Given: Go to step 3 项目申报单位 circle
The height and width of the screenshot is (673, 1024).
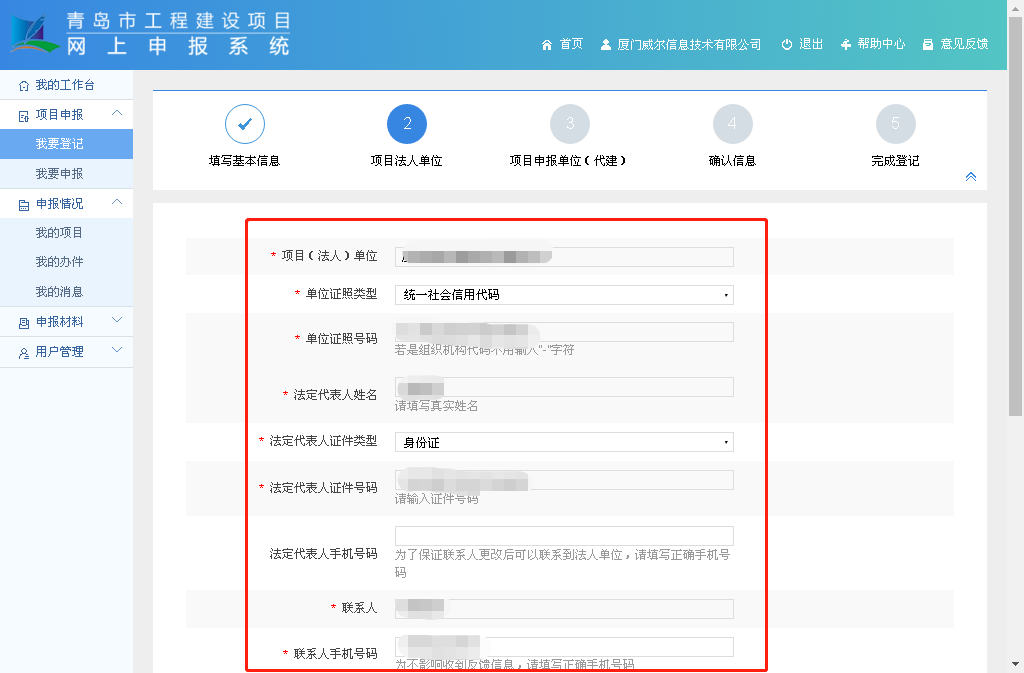Looking at the screenshot, I should (x=570, y=124).
